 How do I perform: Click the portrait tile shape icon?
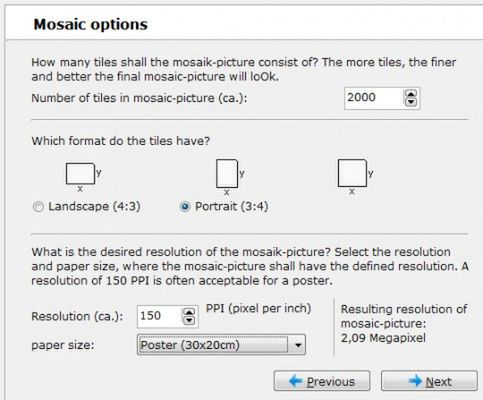coord(227,174)
